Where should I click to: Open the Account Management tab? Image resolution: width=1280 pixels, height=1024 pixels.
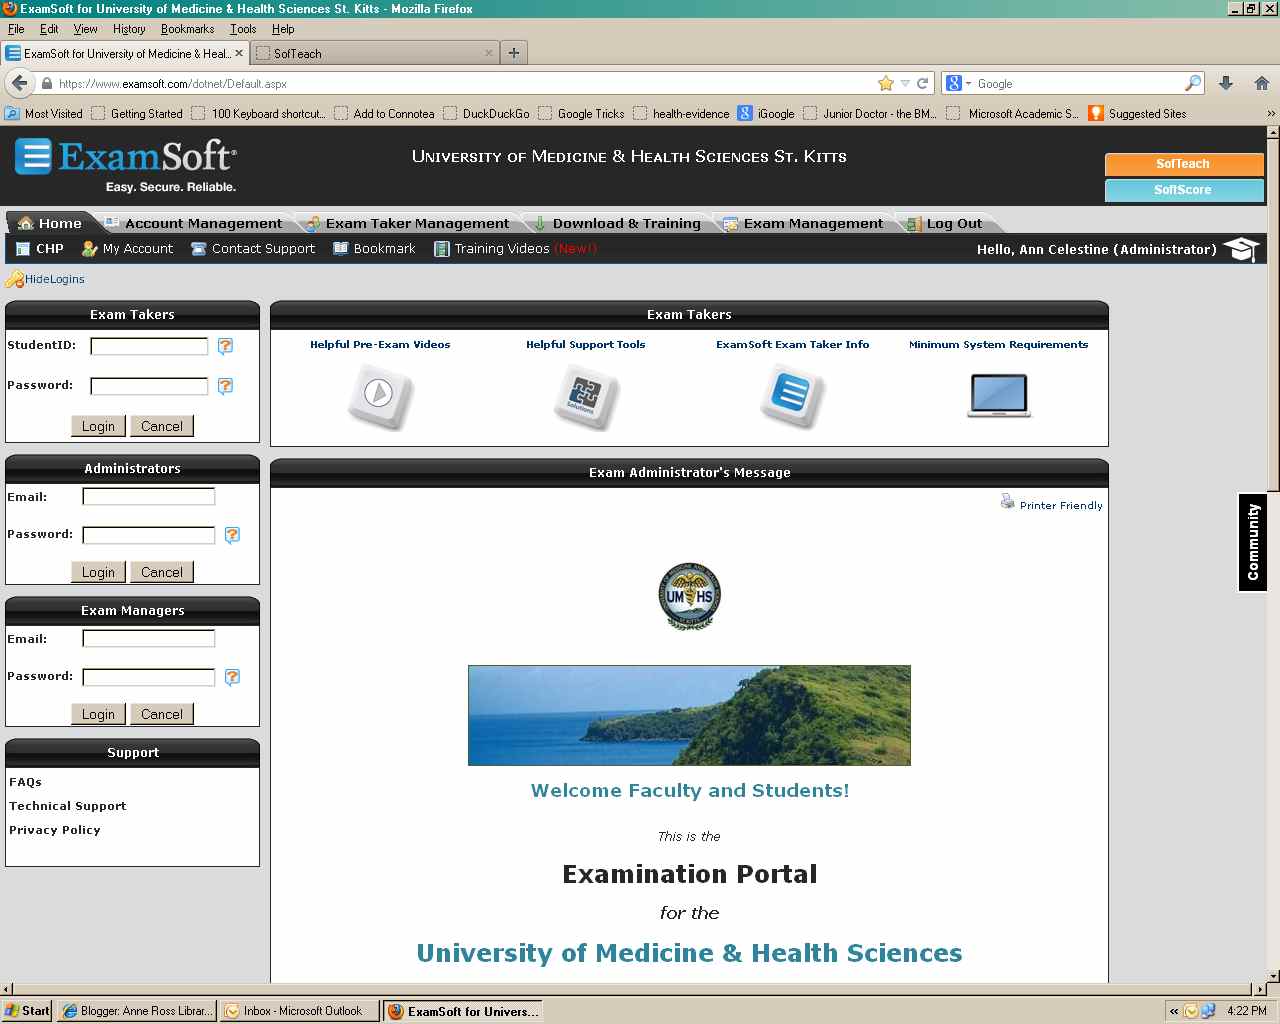tap(194, 223)
